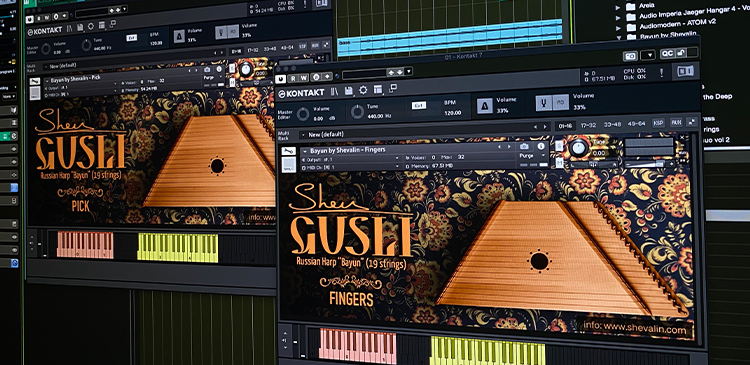Open the library browser in the Fingers Kontakt window
750x365 pixels.
pos(334,91)
